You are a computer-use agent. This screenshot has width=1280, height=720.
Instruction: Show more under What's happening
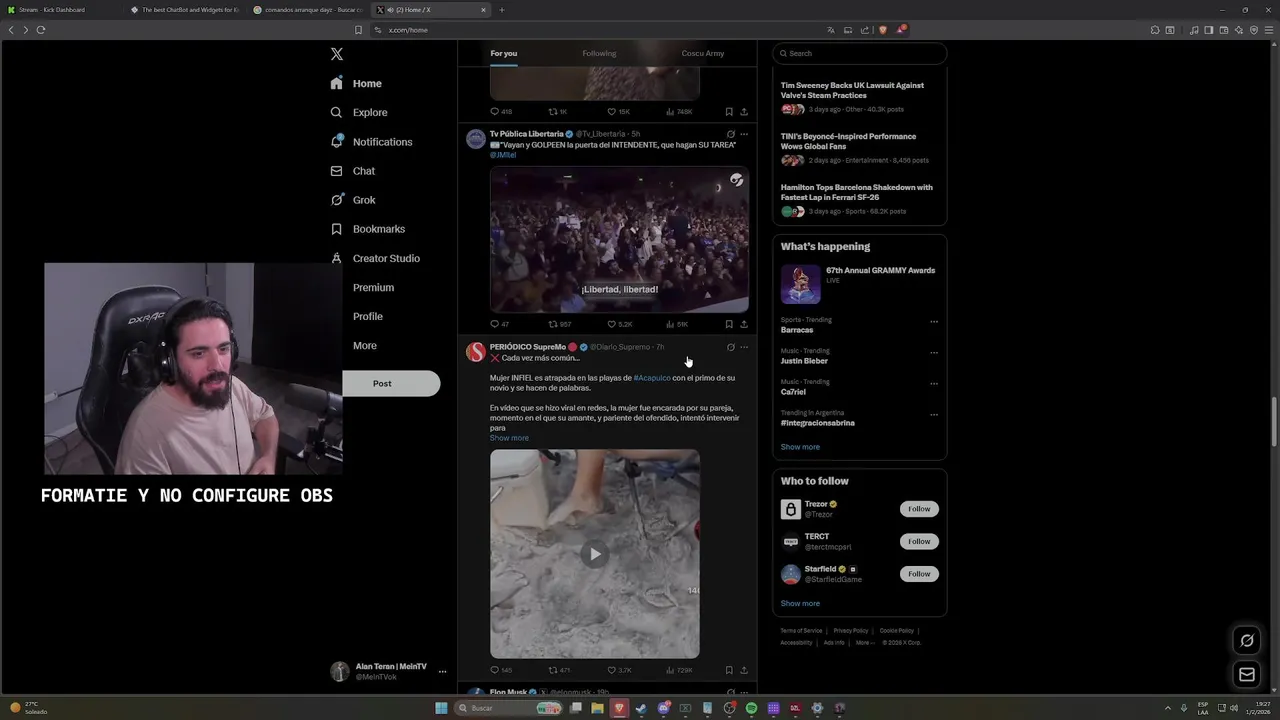[800, 447]
